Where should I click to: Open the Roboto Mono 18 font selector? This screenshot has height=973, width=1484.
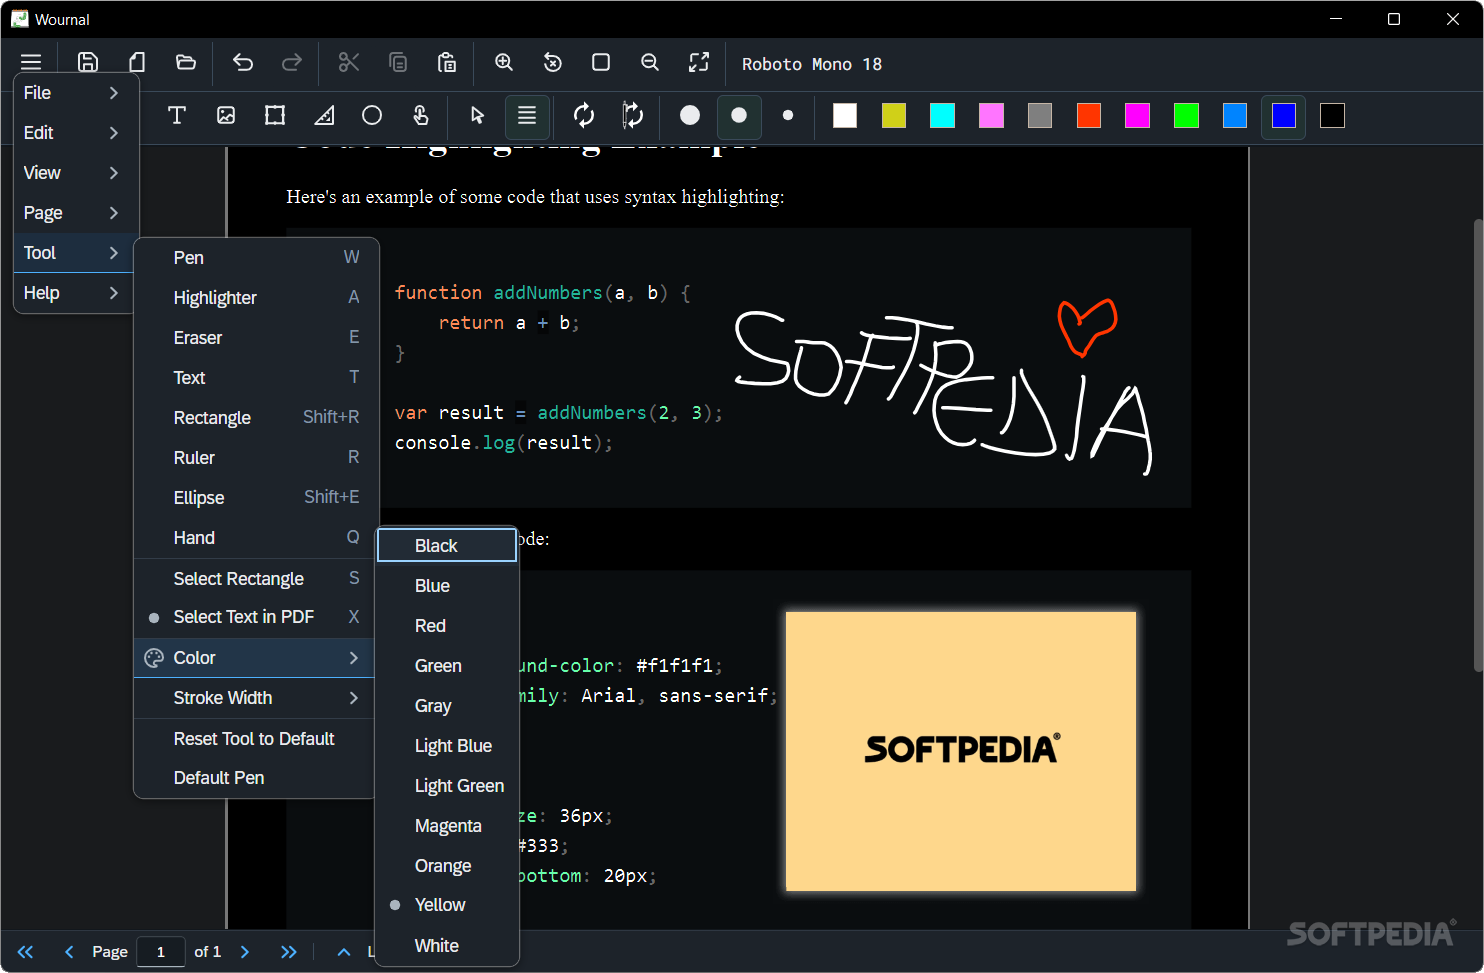pos(812,64)
